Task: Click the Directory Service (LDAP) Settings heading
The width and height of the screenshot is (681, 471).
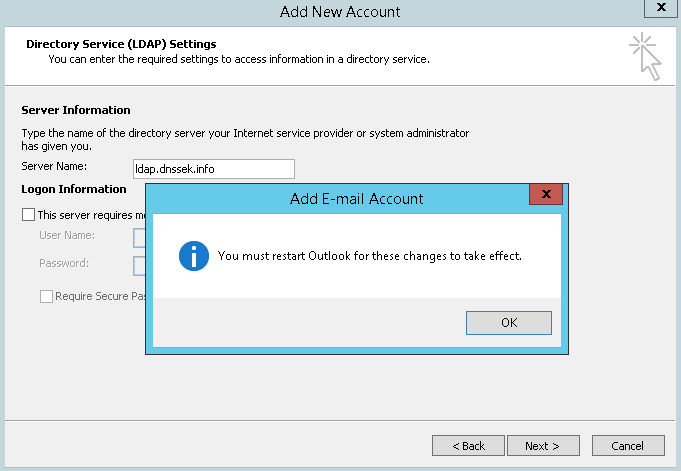Action: tap(121, 44)
